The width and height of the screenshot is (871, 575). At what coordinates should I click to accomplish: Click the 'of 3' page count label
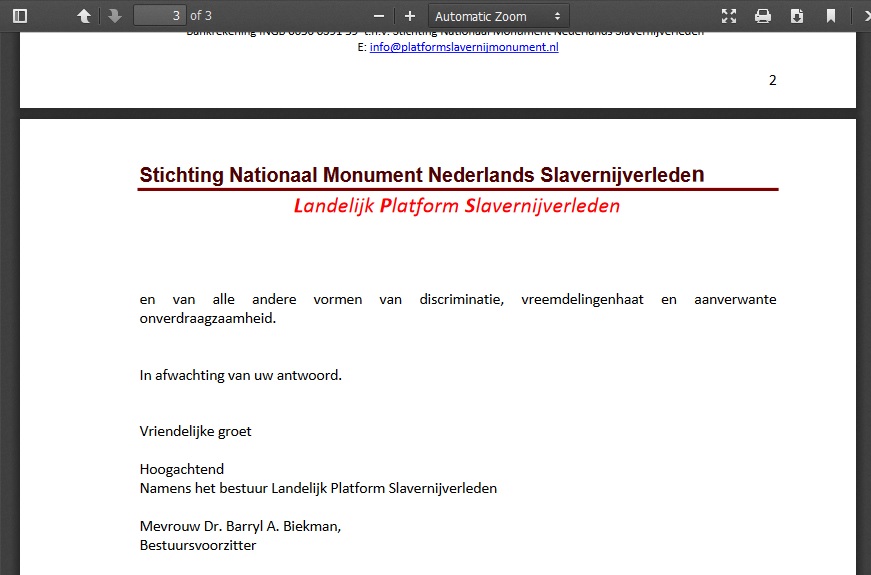point(201,16)
